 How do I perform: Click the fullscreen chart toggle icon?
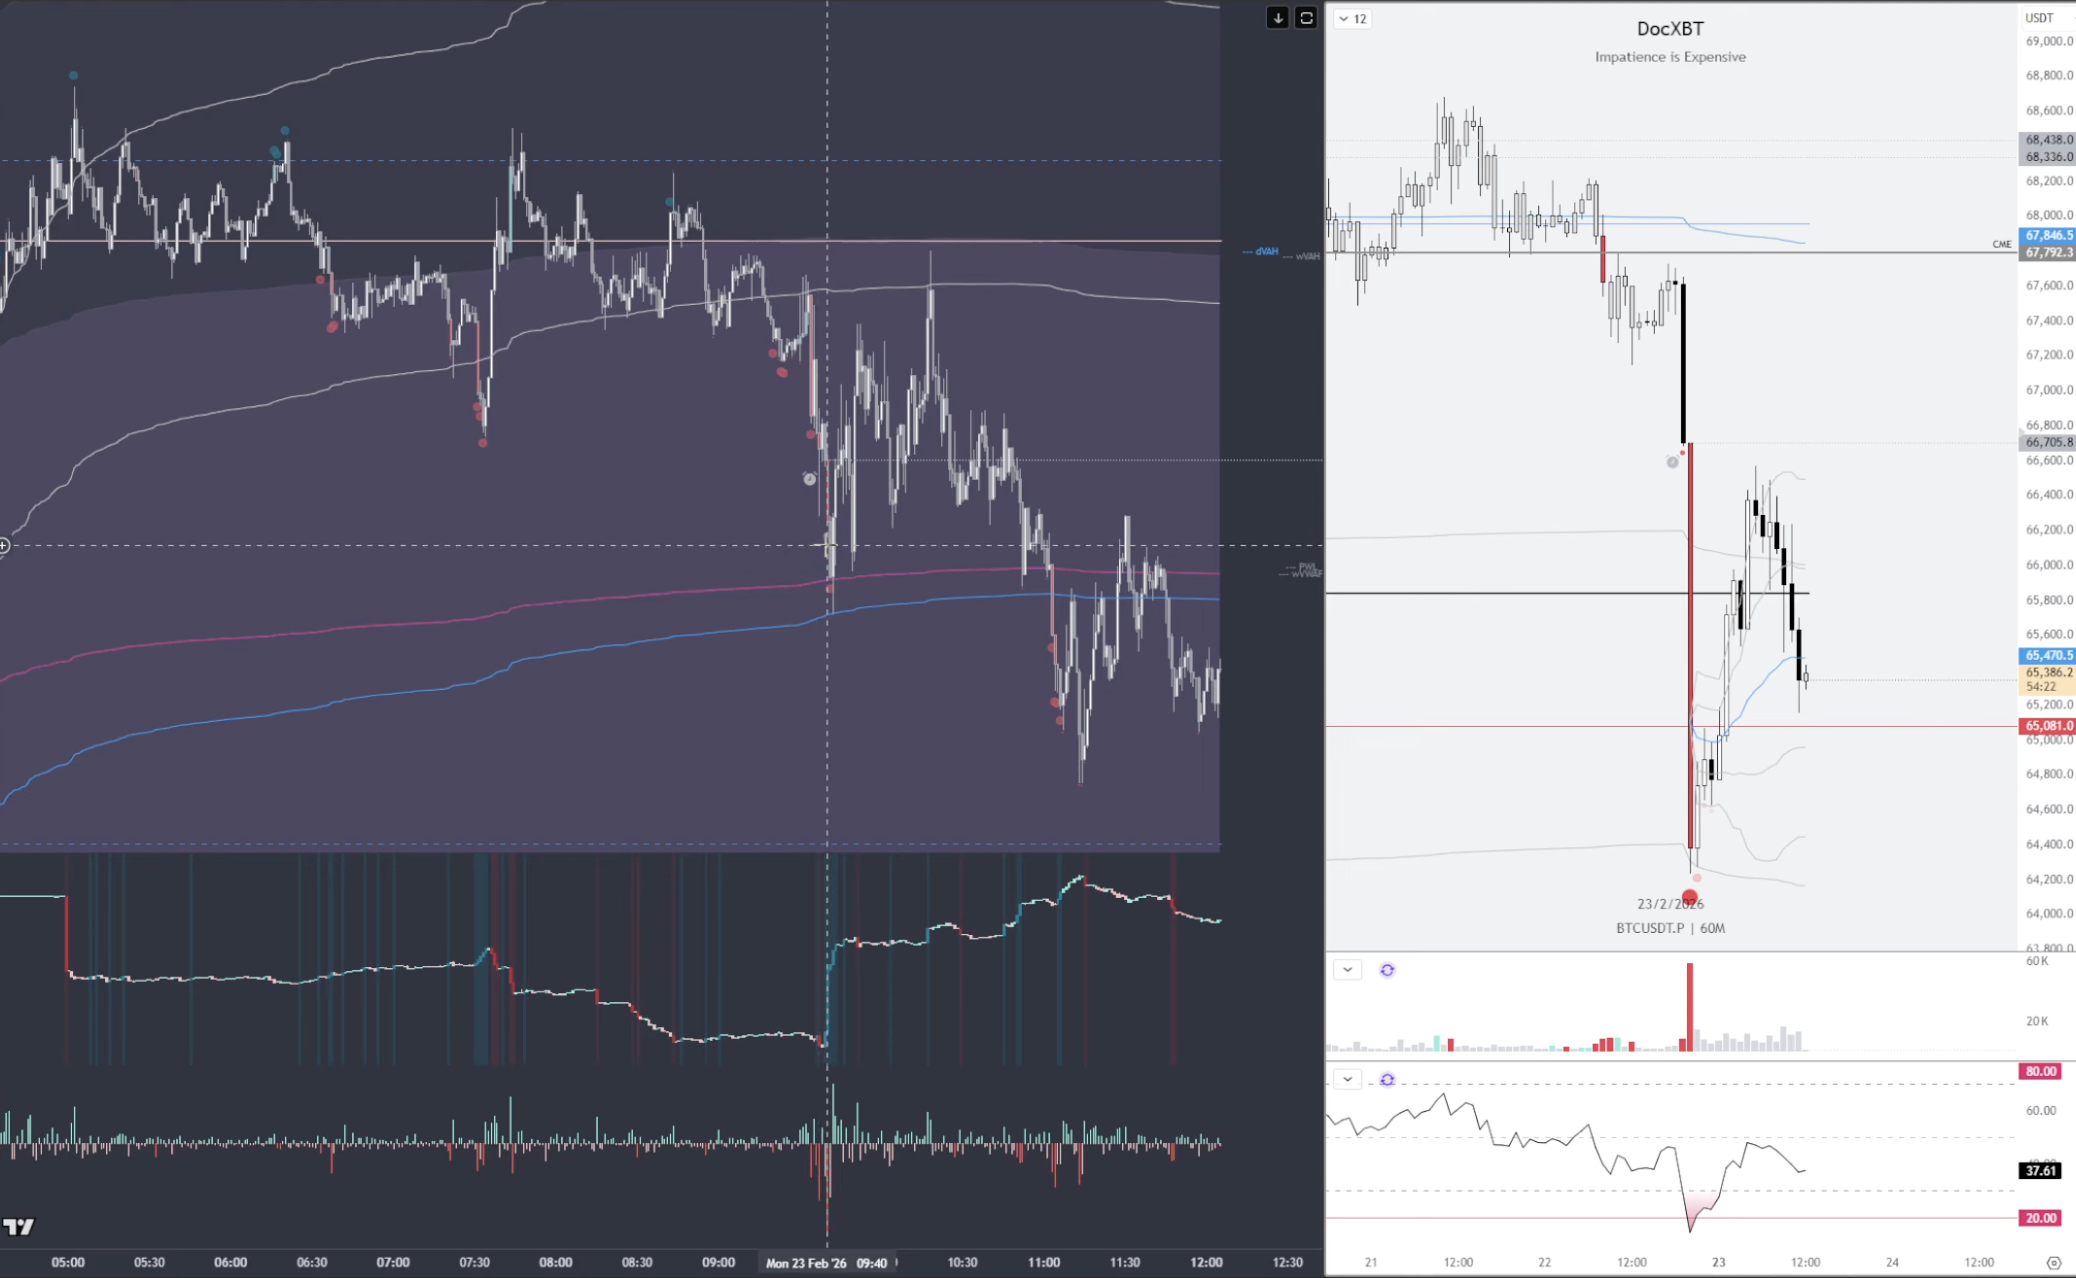point(1306,18)
